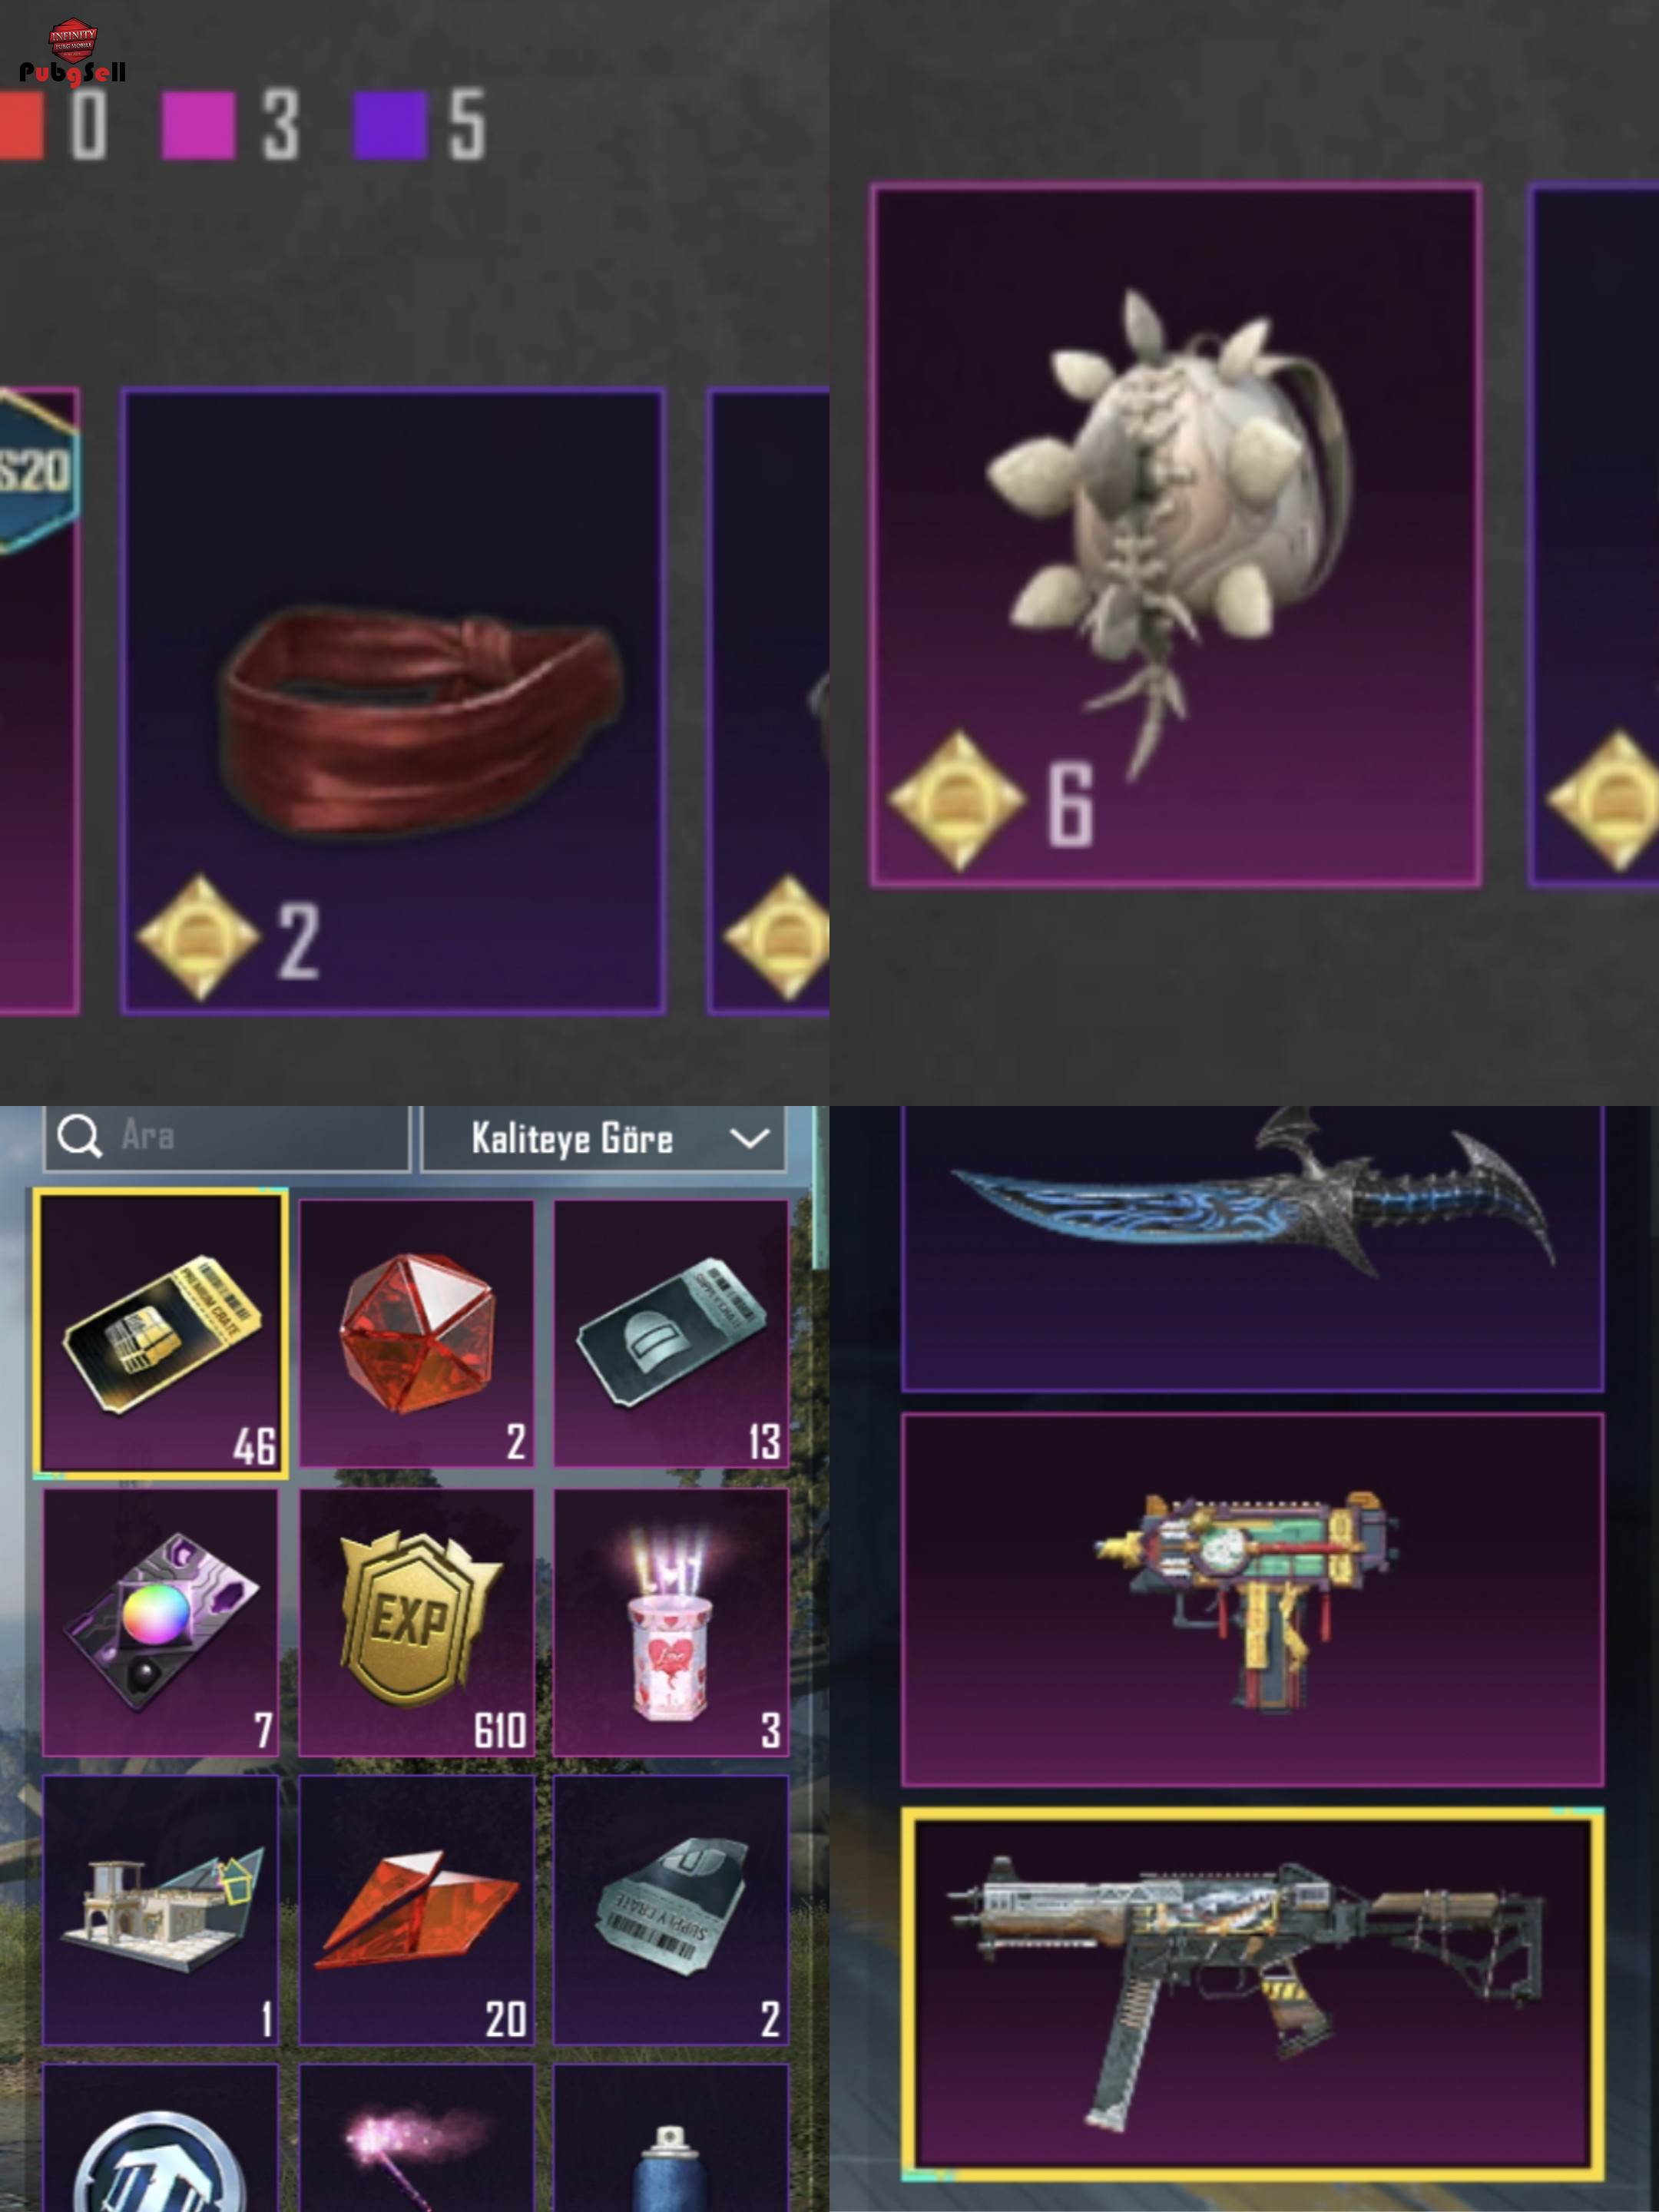The width and height of the screenshot is (1659, 2212).
Task: Click the chevron arrow beside Kaliteye Göre
Action: [749, 1138]
